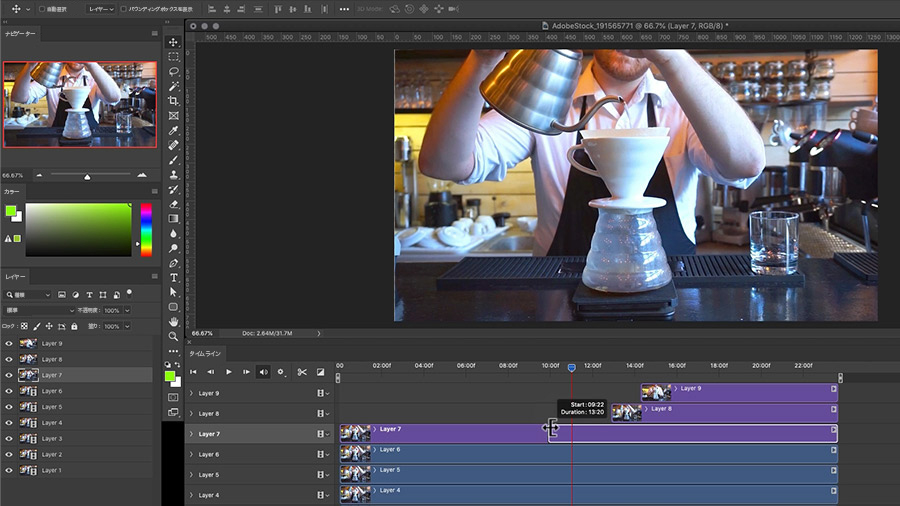Select the Layer 9 clip in the timeline

point(750,392)
